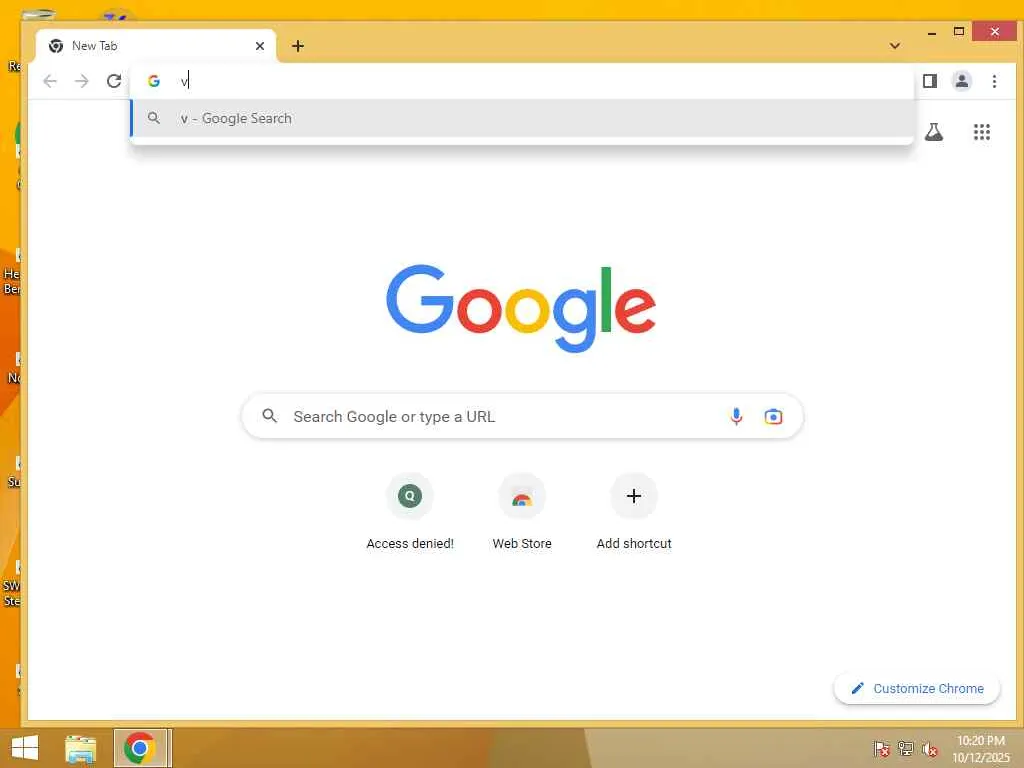Start voice search with the microphone icon
This screenshot has width=1024, height=768.
pos(736,416)
